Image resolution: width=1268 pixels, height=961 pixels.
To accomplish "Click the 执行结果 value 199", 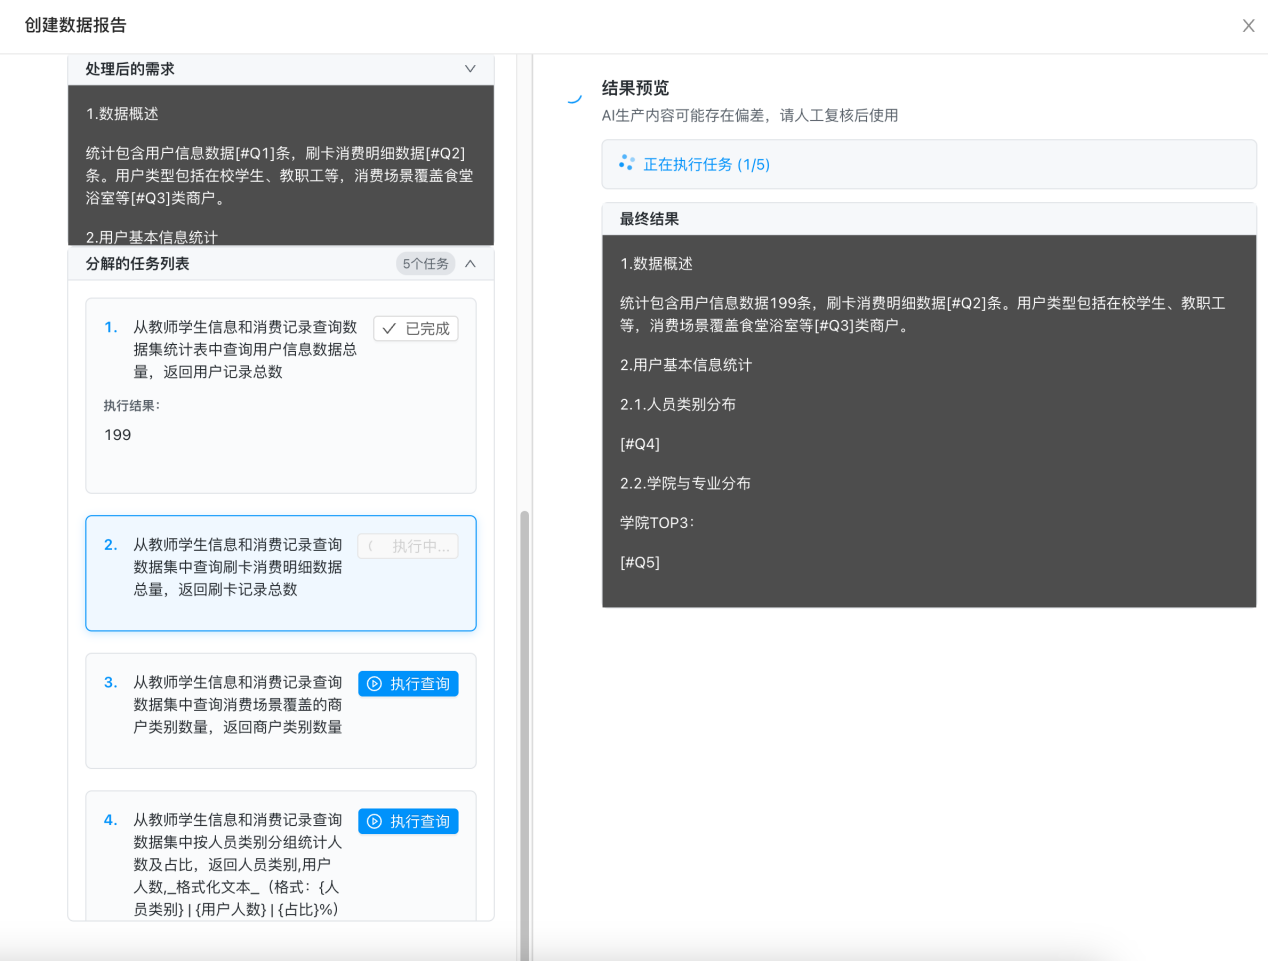I will (x=118, y=435).
